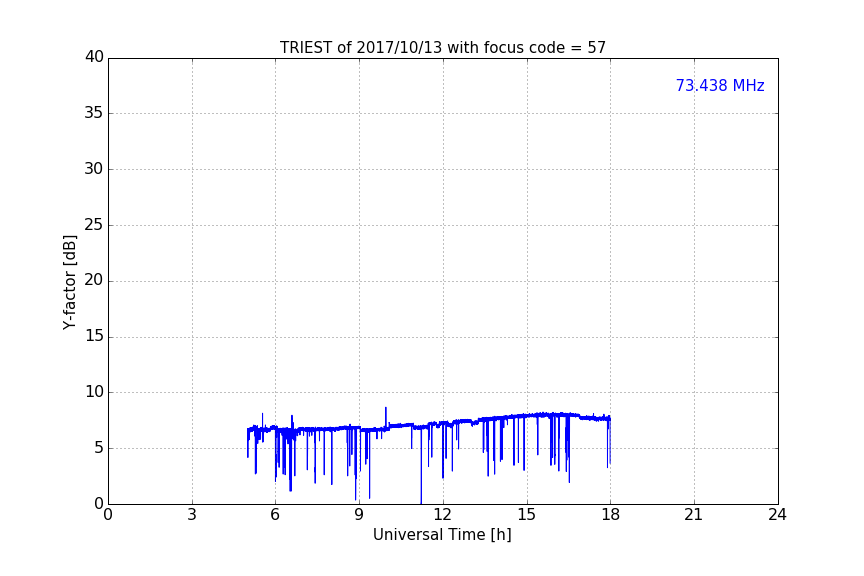Click the 'Y-factor [dB]' axis label
Viewport: 864px width, 576px height.
click(x=69, y=282)
